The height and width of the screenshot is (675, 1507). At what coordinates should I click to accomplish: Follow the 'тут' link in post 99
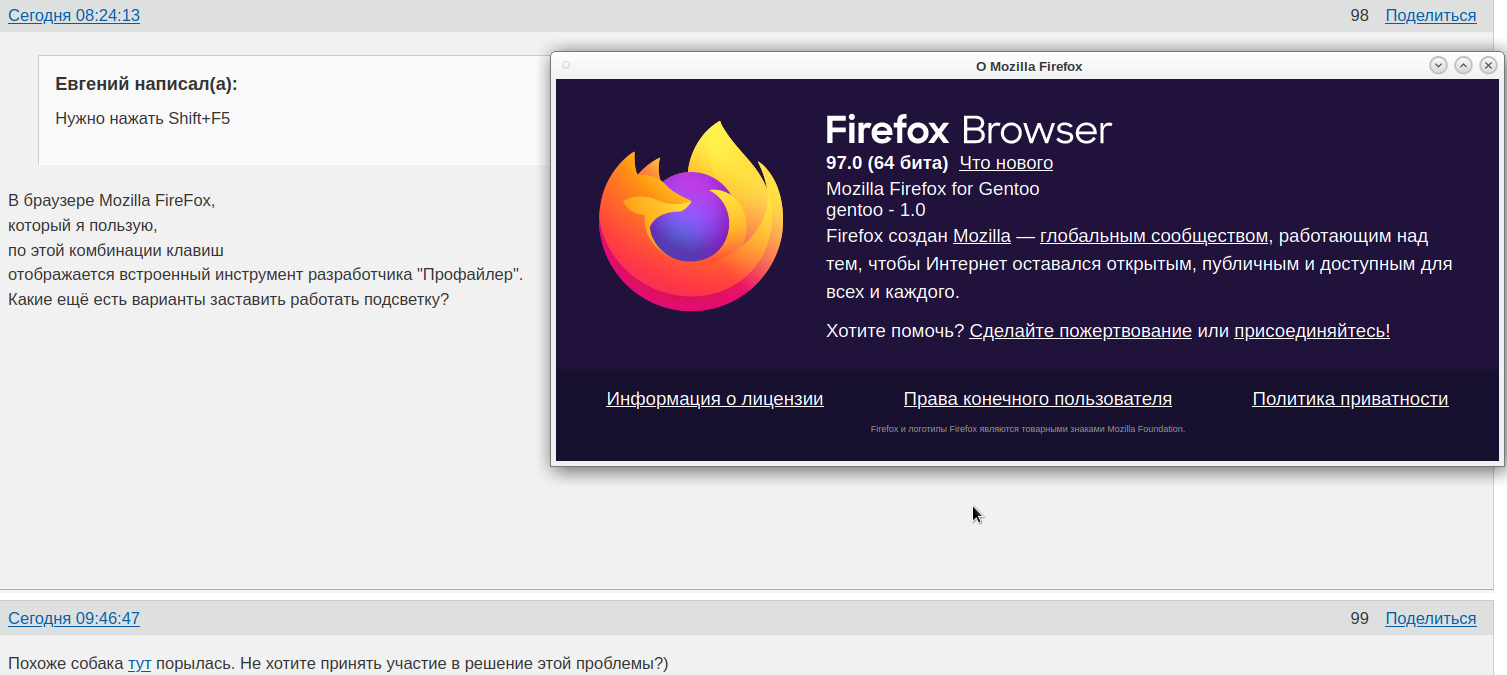(x=139, y=663)
